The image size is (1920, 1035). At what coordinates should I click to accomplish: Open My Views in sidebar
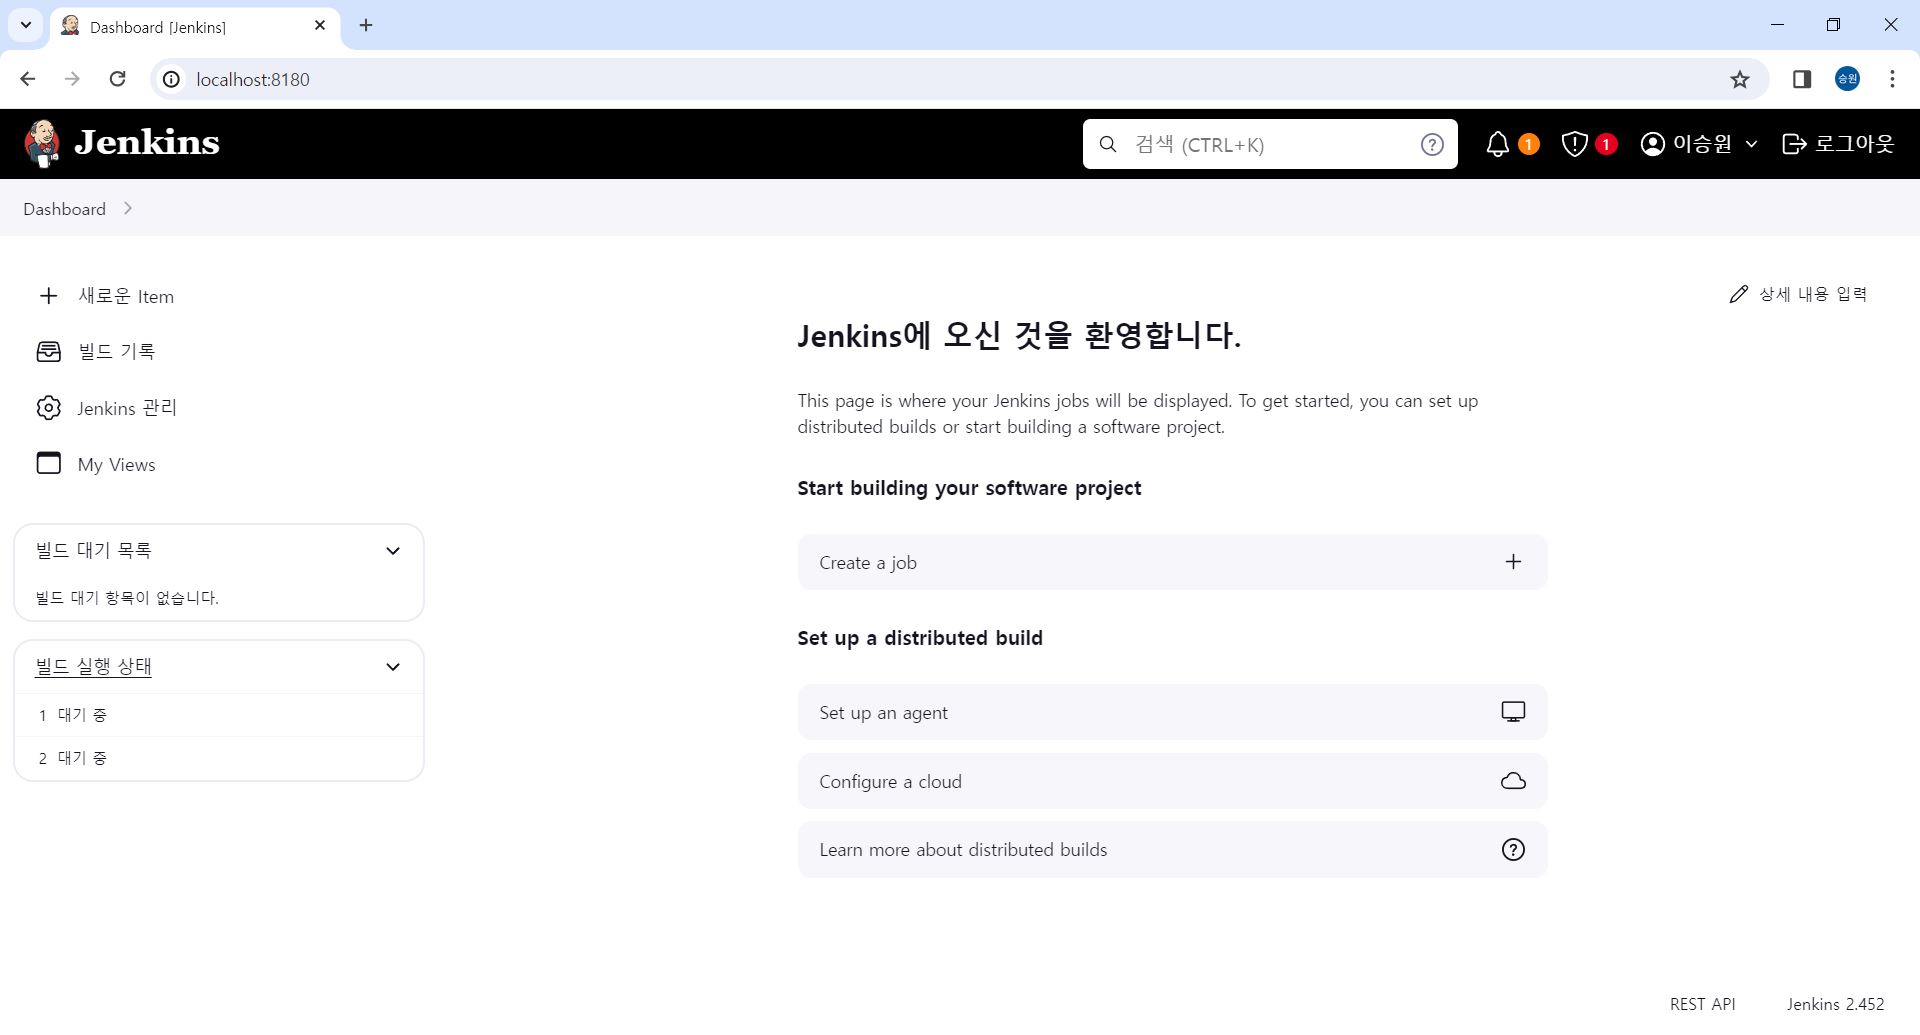coord(116,464)
